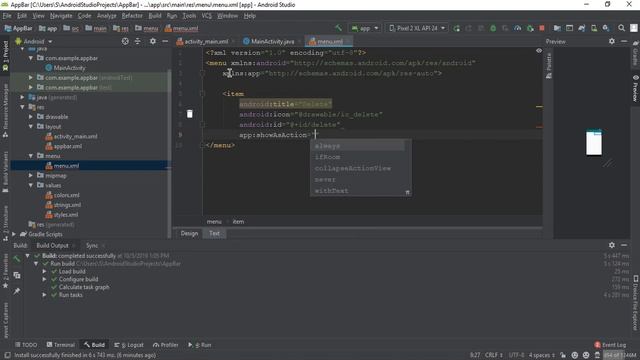Click the green Run app icon
The height and width of the screenshot is (360, 640).
[457, 28]
